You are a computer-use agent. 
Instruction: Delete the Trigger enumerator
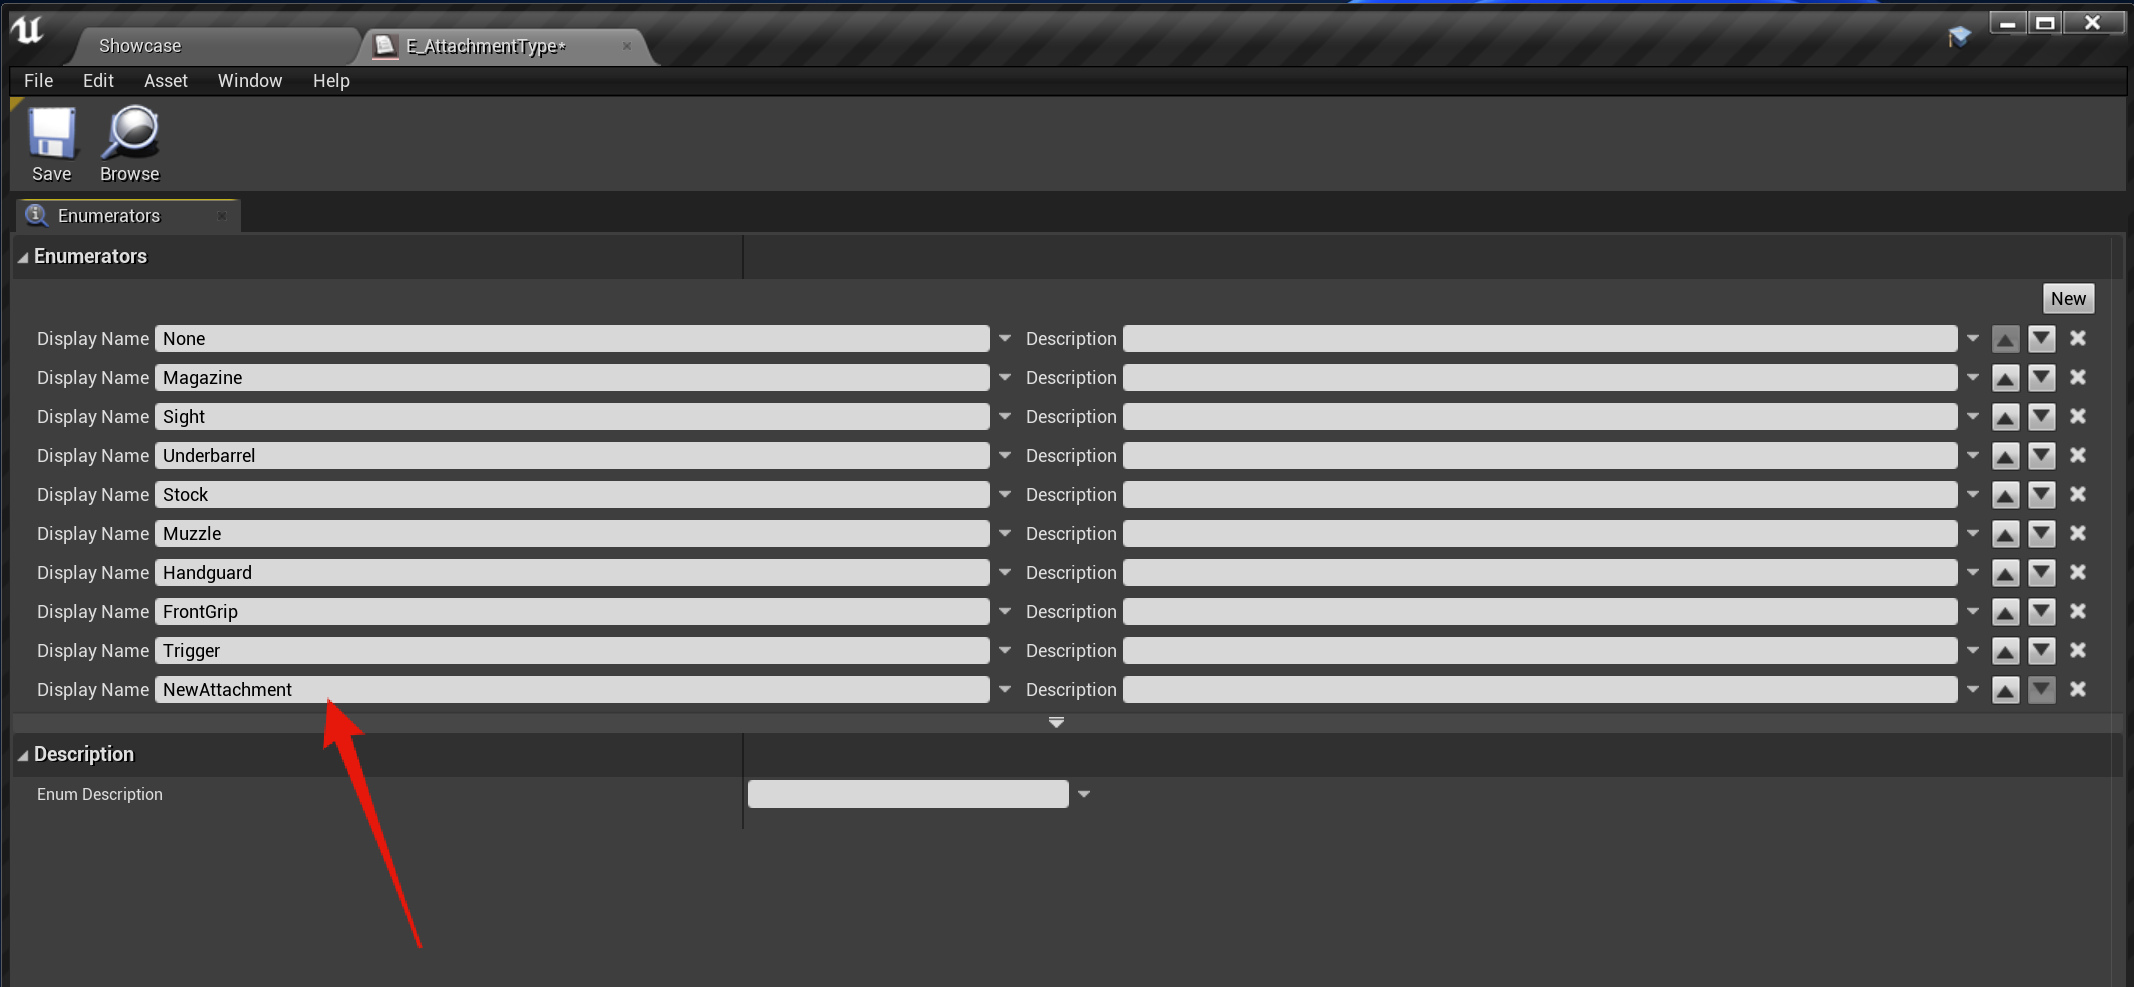(x=2078, y=650)
